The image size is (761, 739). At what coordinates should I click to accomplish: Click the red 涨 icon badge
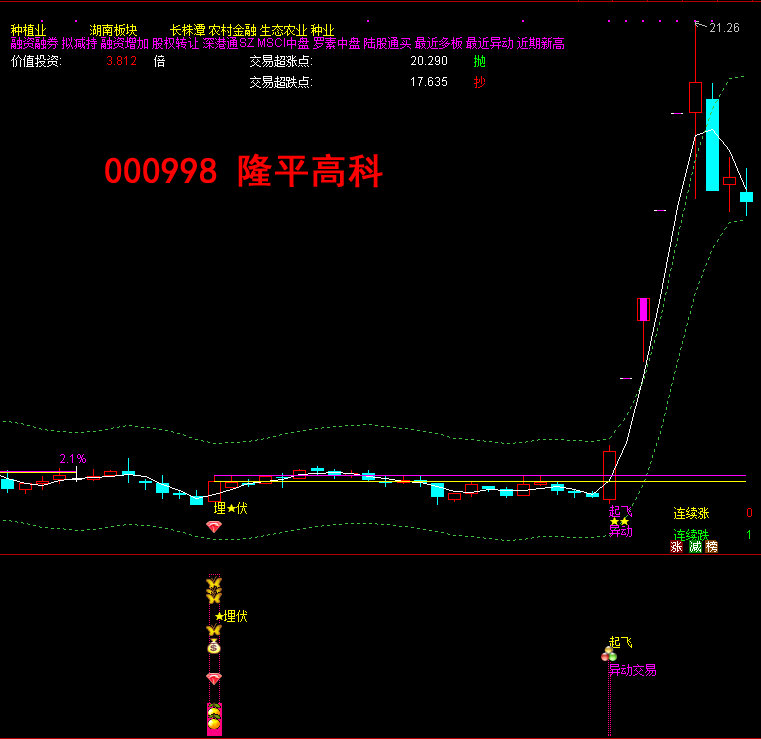coord(676,546)
